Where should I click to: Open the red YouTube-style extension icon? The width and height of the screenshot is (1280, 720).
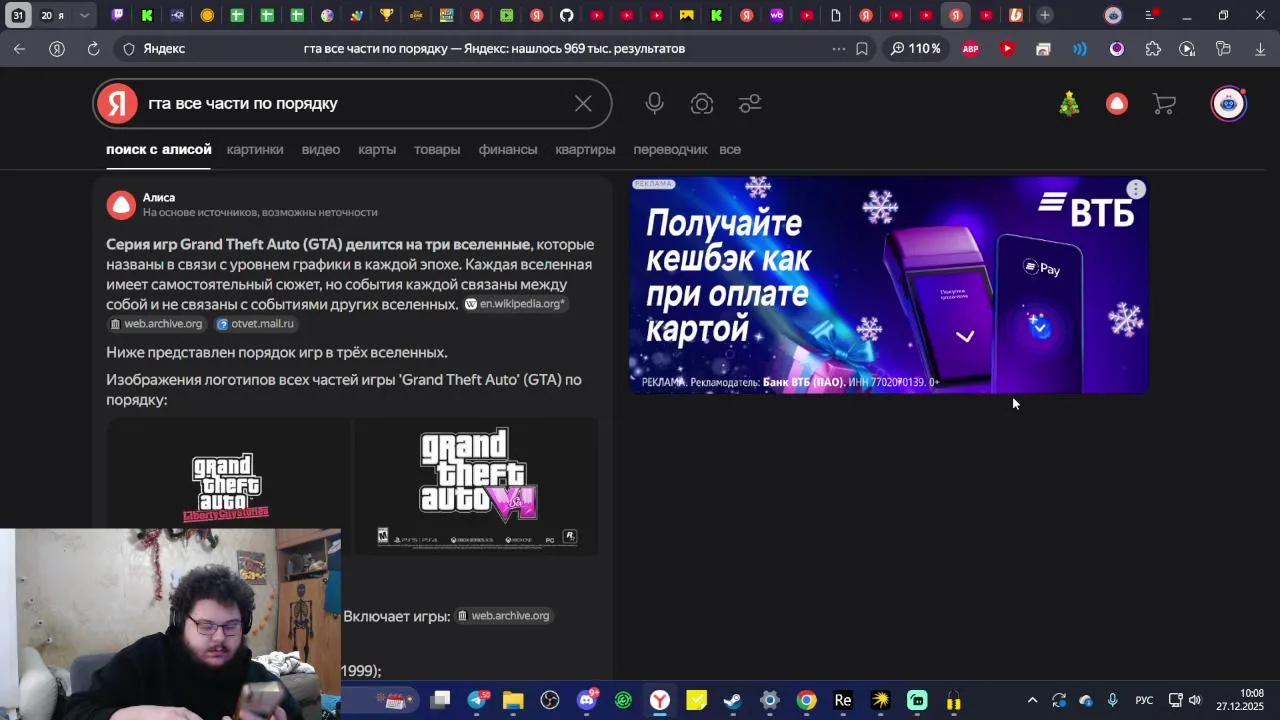[x=1007, y=49]
